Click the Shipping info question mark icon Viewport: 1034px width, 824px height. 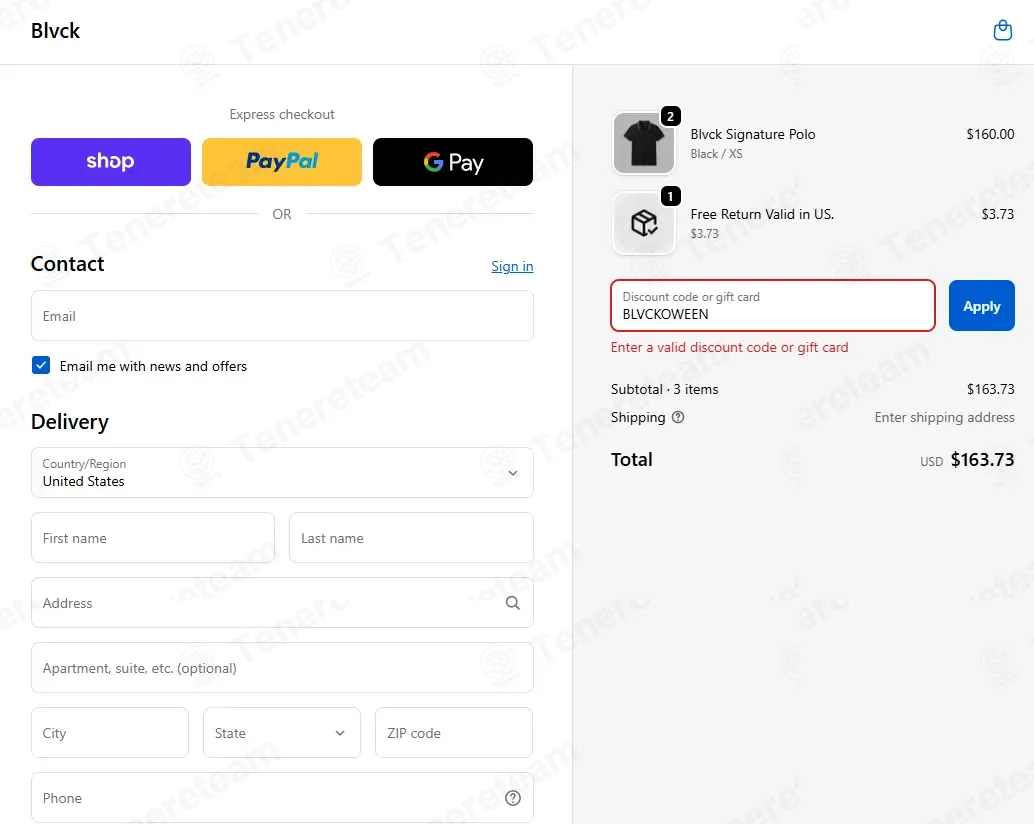tap(678, 417)
